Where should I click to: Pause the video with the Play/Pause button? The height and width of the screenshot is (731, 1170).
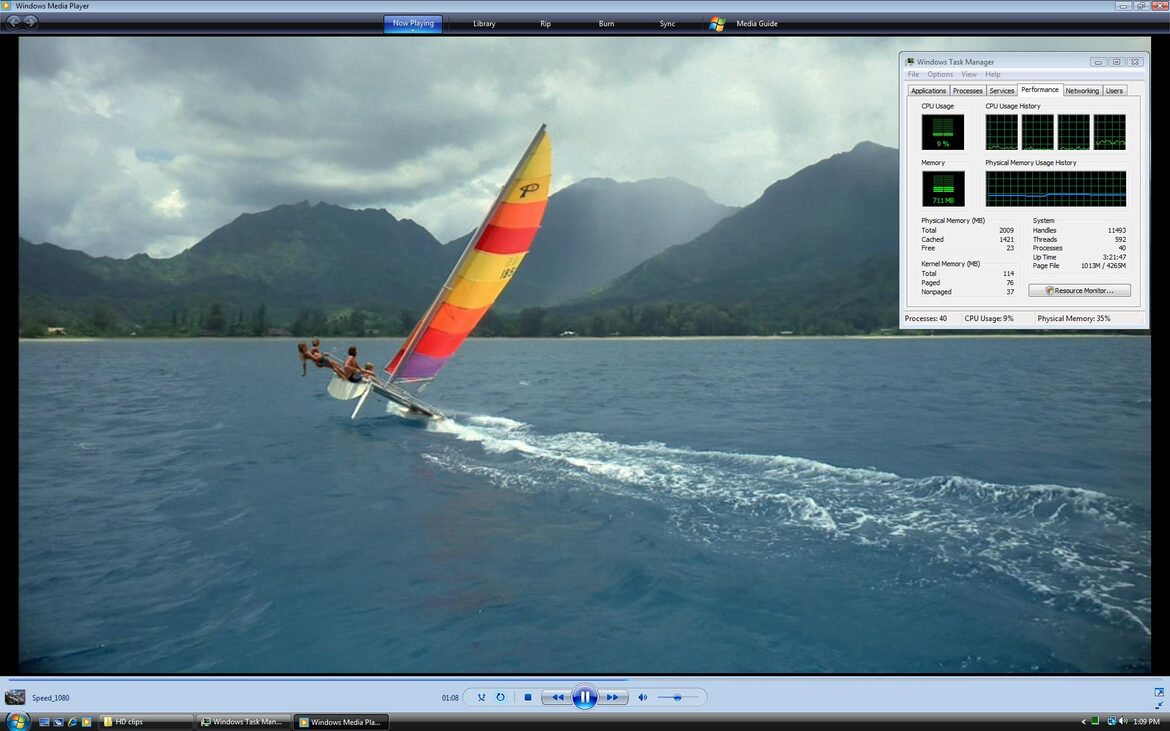pyautogui.click(x=584, y=697)
